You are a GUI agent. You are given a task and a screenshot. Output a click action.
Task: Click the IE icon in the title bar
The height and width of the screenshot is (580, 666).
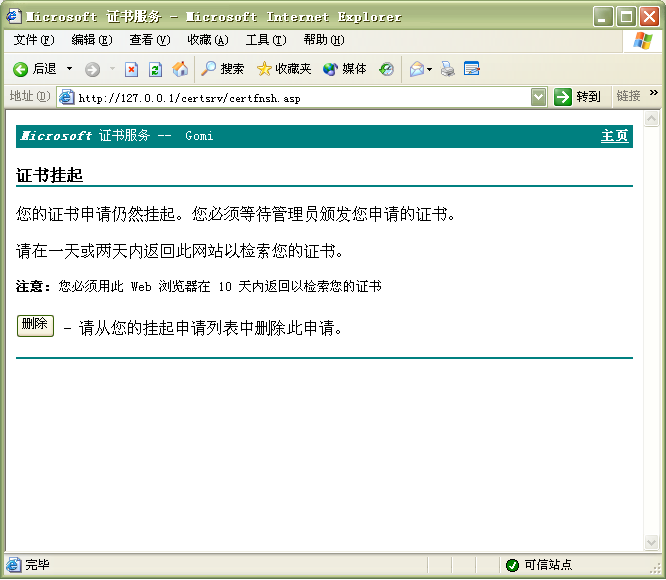tap(14, 16)
